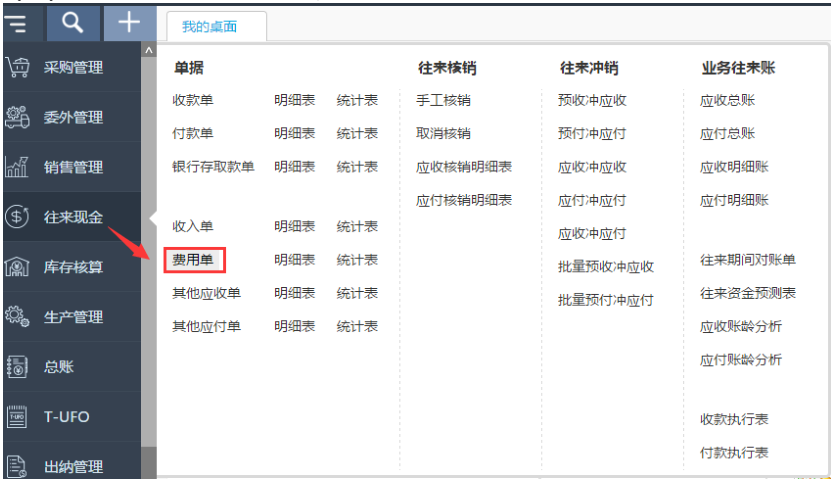Image resolution: width=831 pixels, height=480 pixels.
Task: Open 统计表 for 银行存取款单
Action: [x=357, y=167]
